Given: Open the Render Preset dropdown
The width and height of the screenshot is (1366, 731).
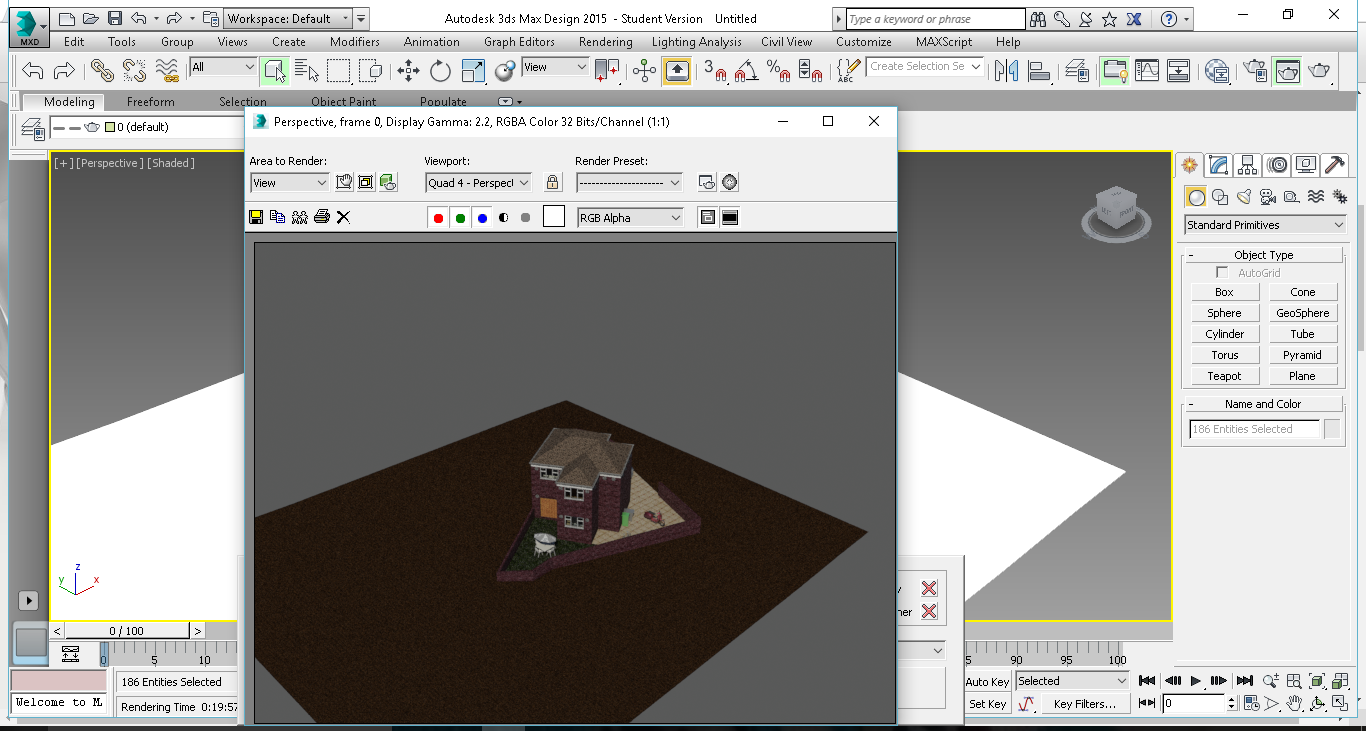Looking at the screenshot, I should (629, 183).
